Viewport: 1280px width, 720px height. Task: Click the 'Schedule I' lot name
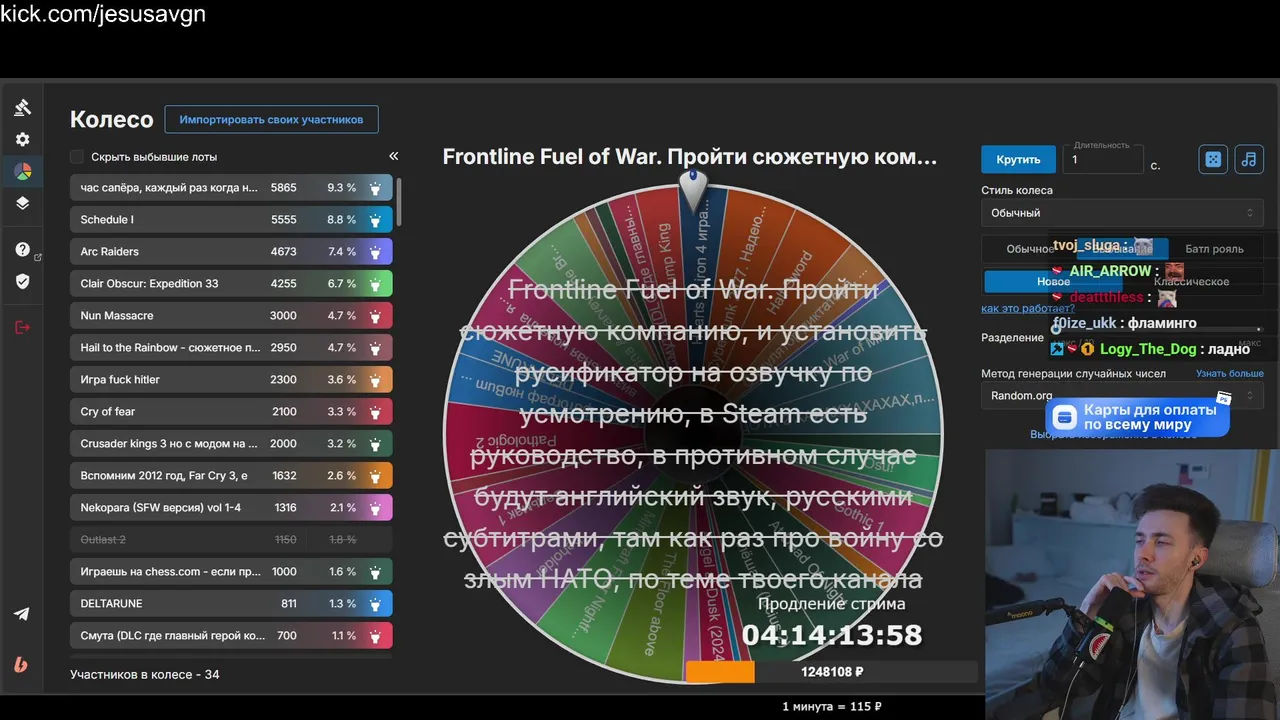(x=107, y=220)
